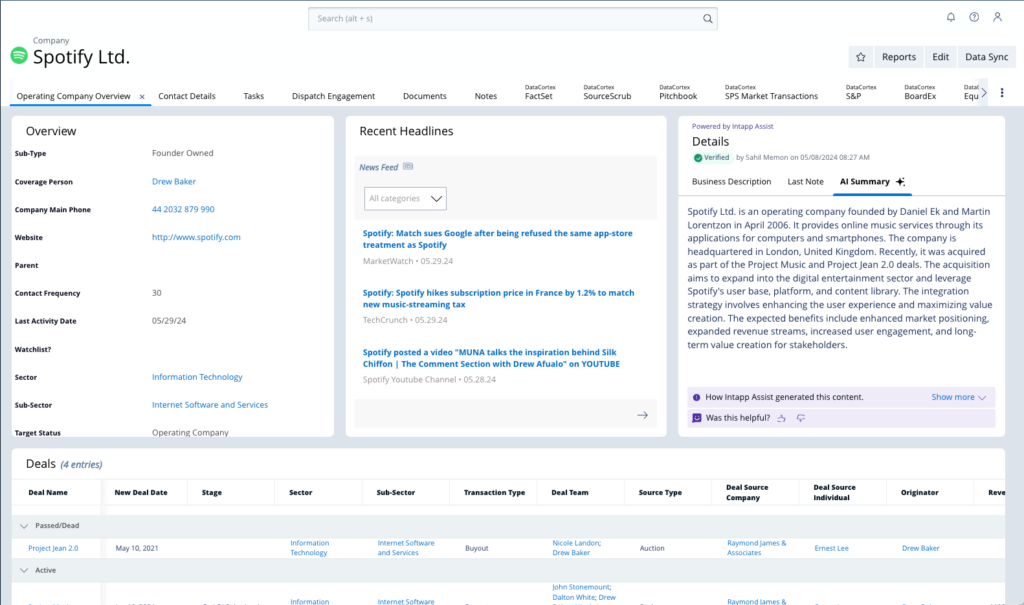
Task: Open the help question mark icon
Action: (x=973, y=17)
